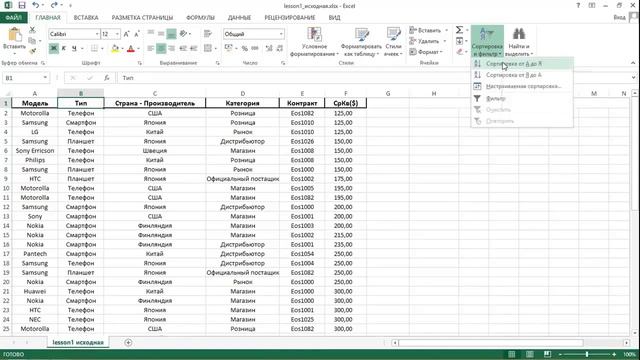Screen dimensions: 640x360
Task: Click the Format Painter brush icon
Action: tap(32, 51)
